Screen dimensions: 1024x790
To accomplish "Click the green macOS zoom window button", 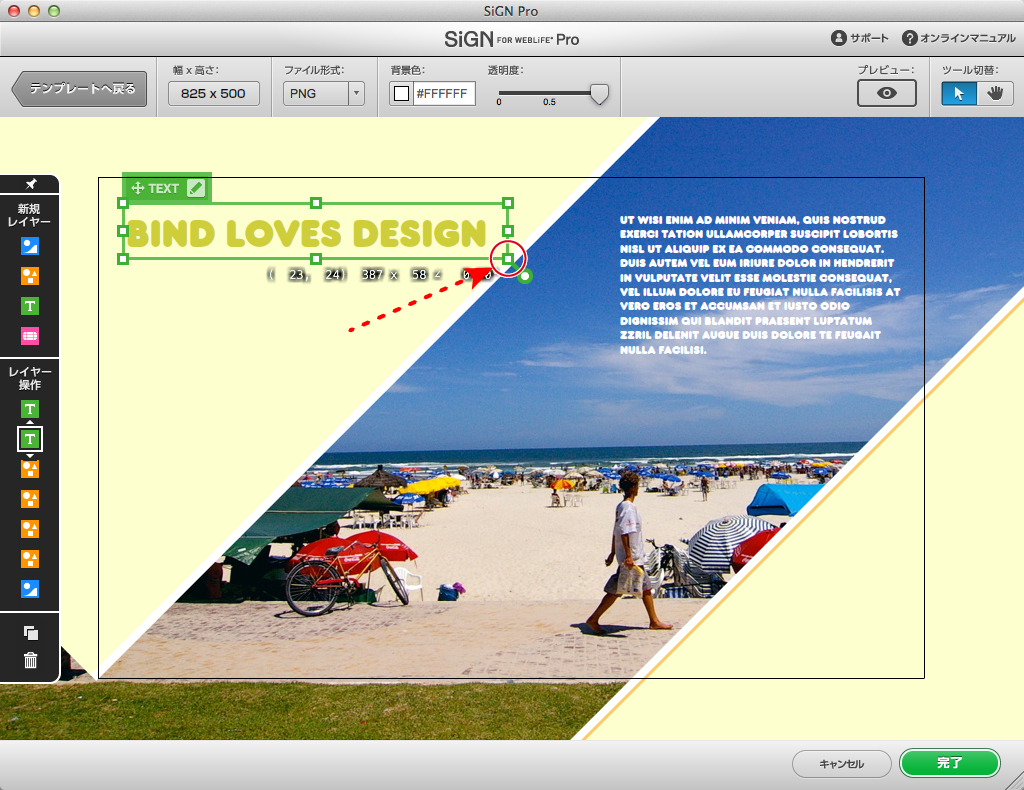I will (54, 11).
